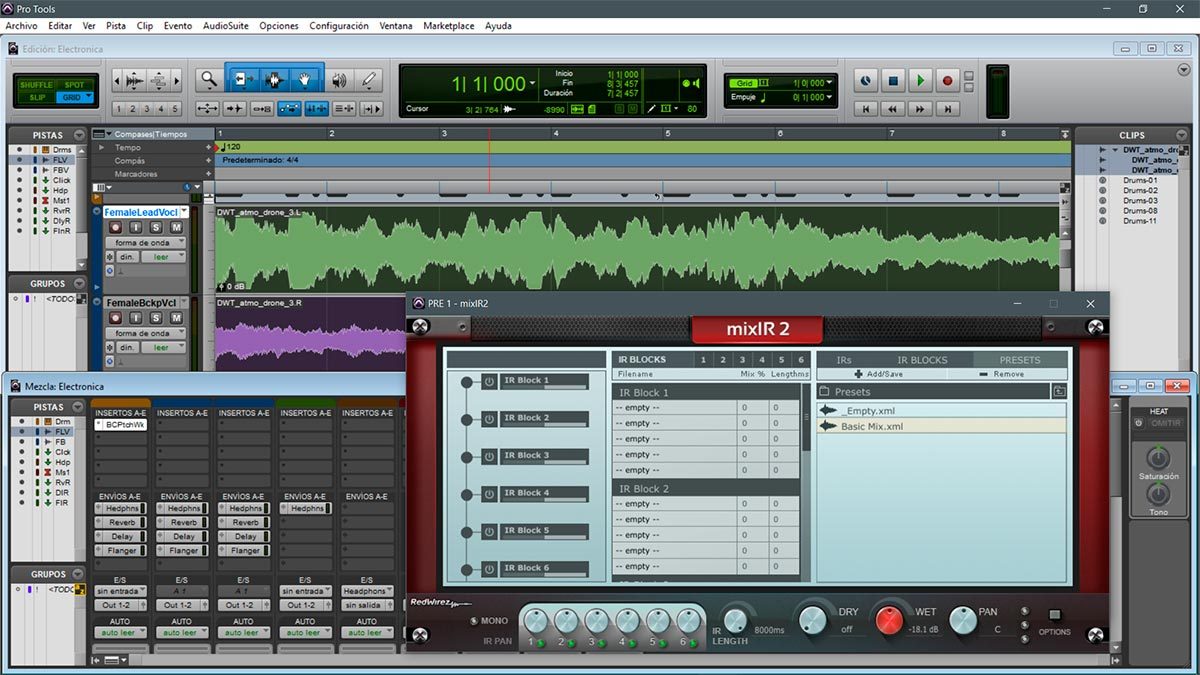1200x675 pixels.
Task: Click the Reverb send on first channel
Action: 122,523
